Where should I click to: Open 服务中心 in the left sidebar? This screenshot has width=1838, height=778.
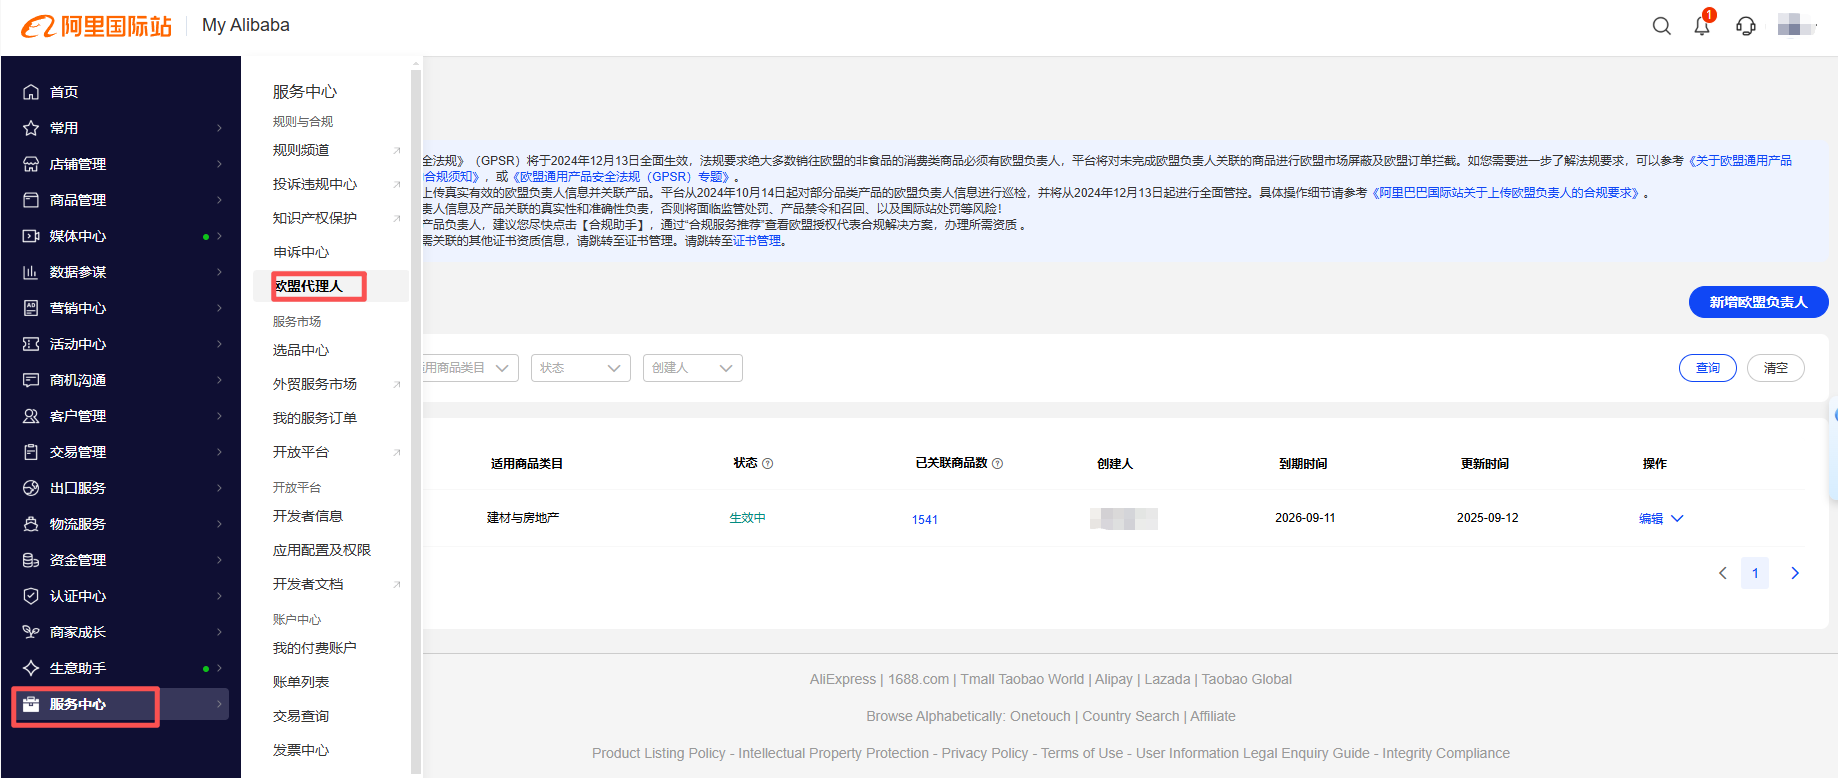point(78,704)
